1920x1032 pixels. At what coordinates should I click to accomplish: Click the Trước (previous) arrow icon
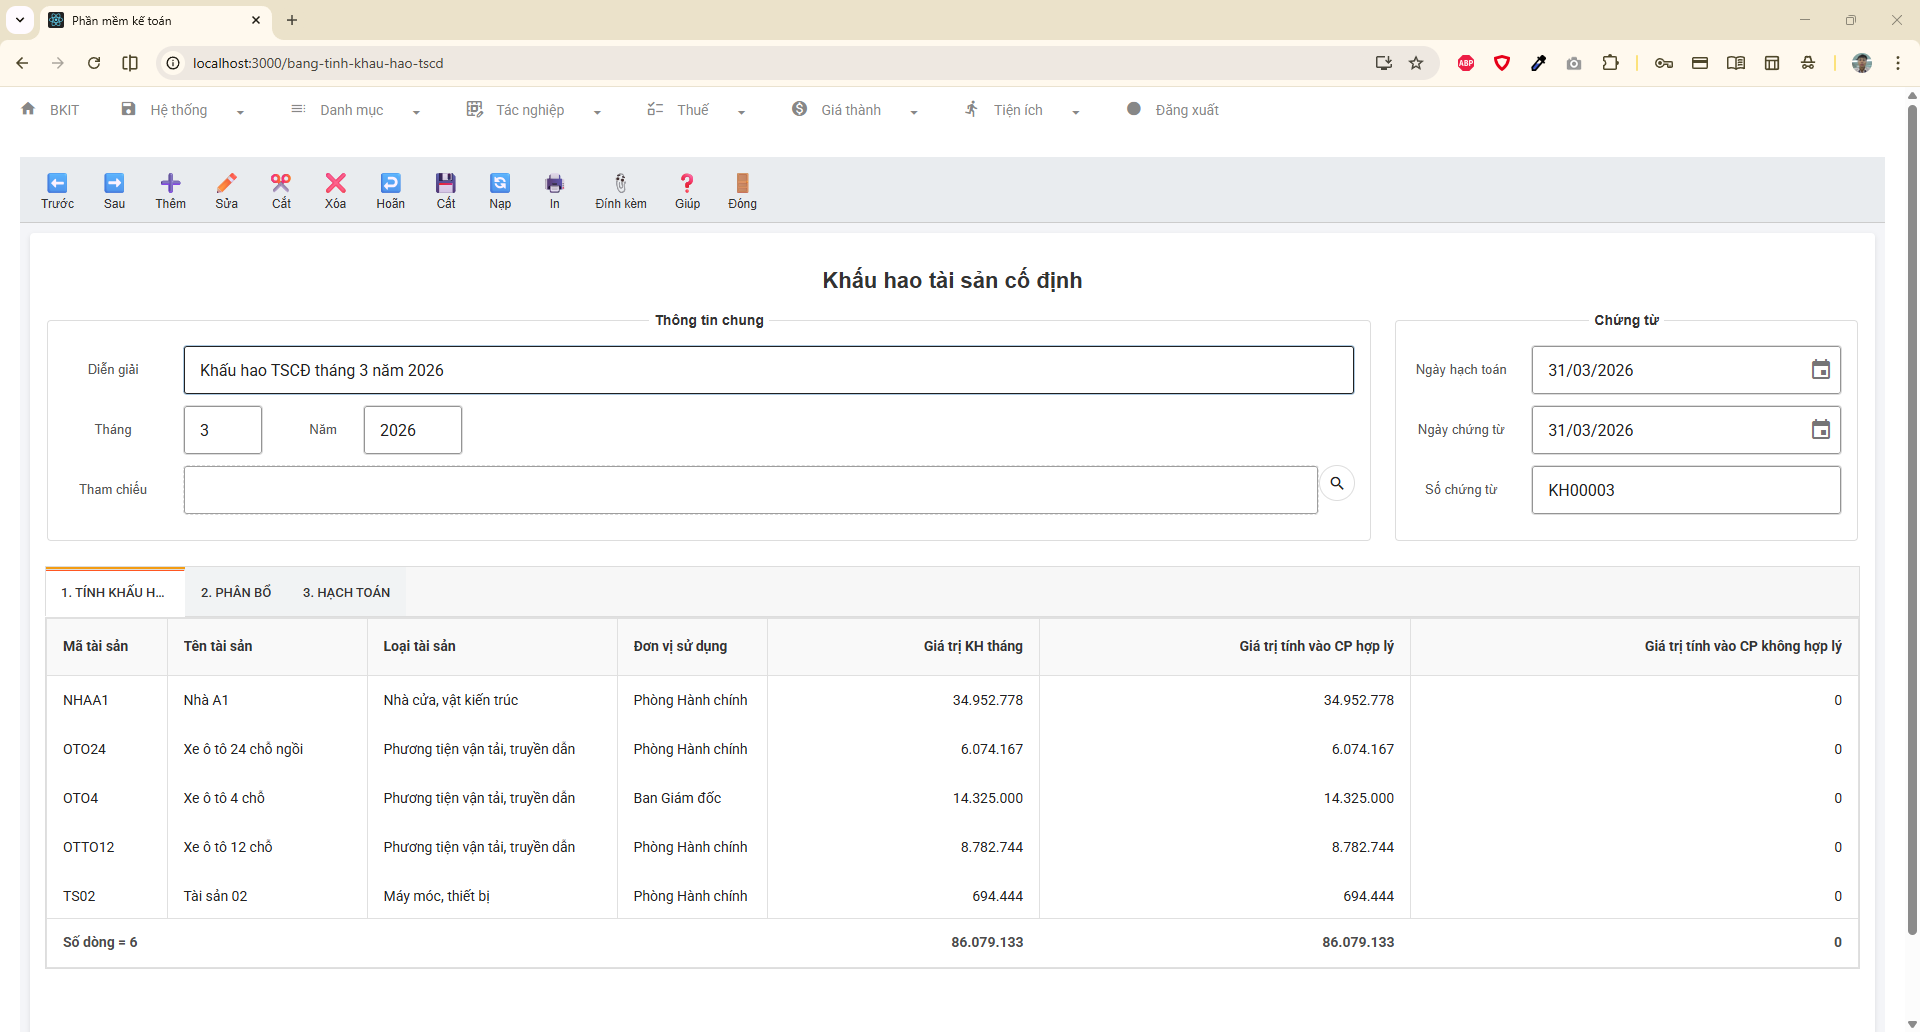click(x=57, y=183)
